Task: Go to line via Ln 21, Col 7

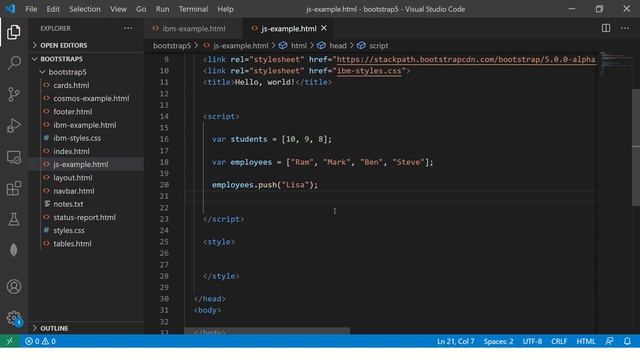Action: pyautogui.click(x=456, y=341)
